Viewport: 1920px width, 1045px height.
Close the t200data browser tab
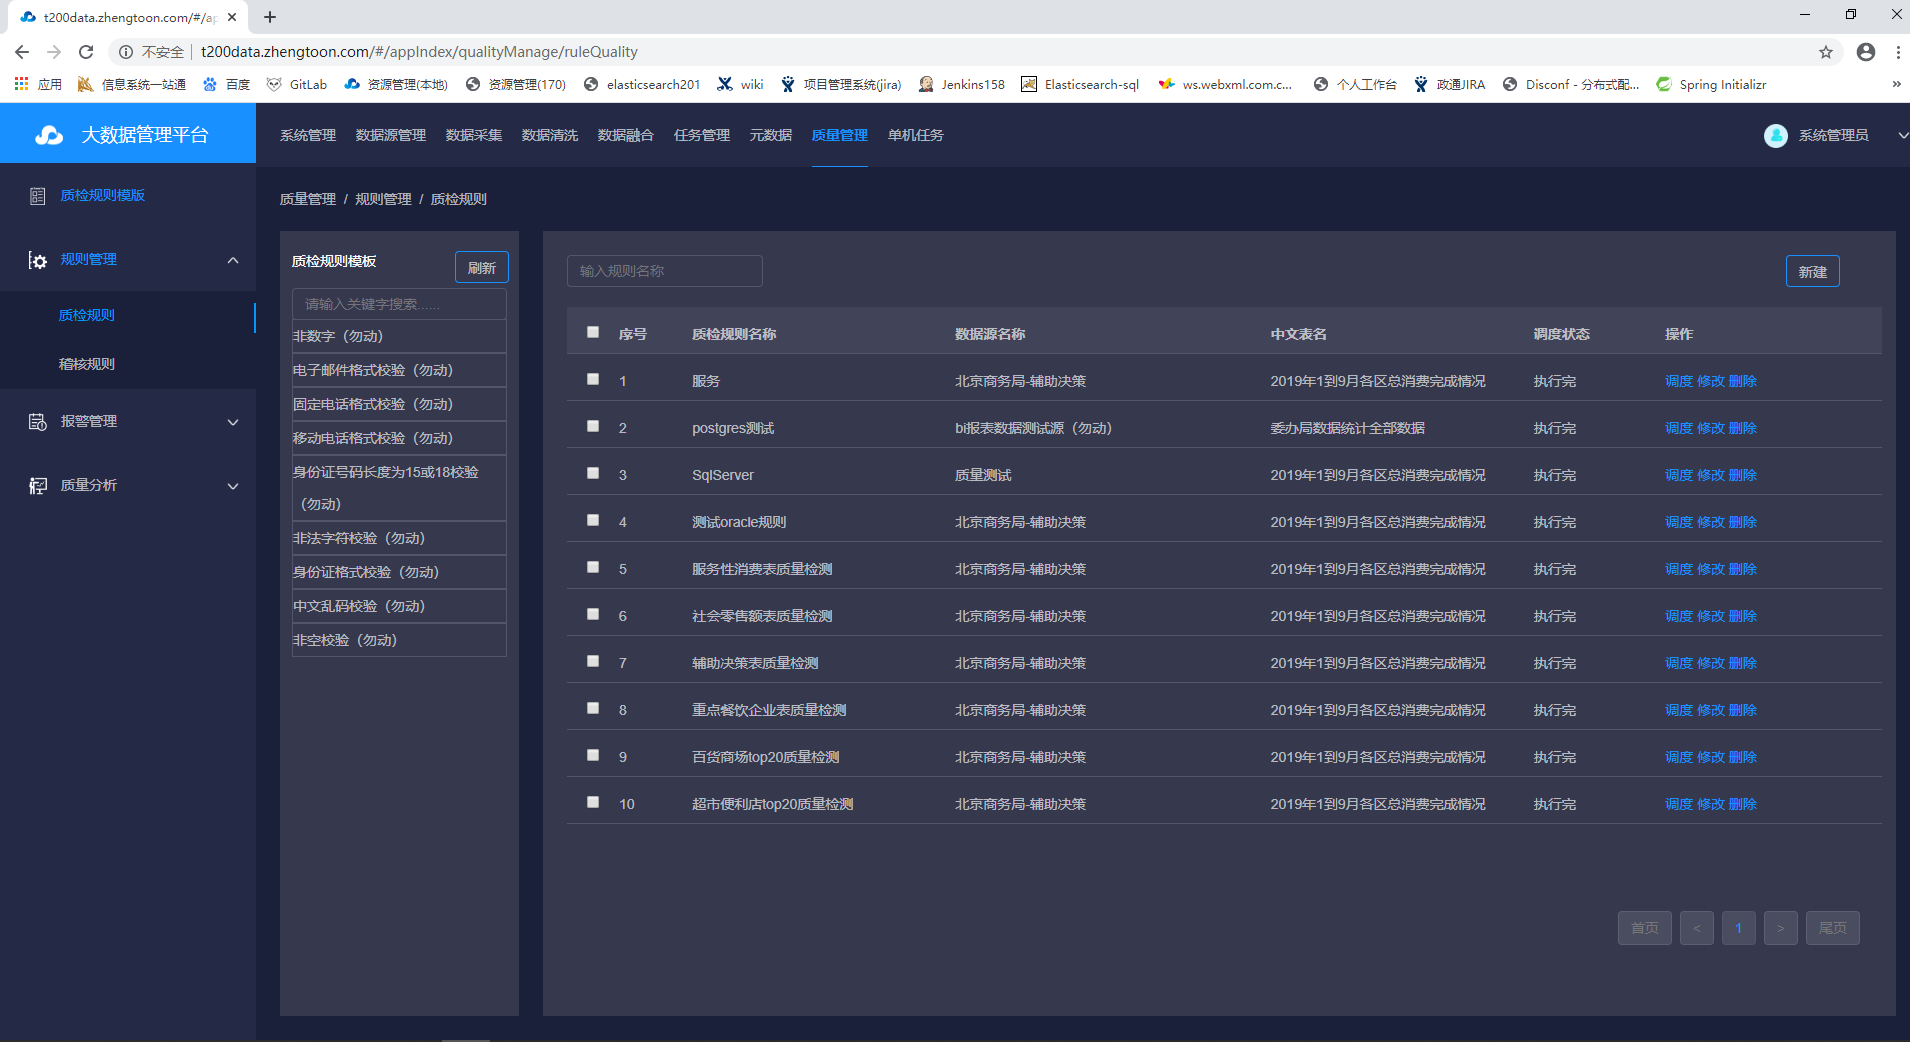(x=232, y=17)
